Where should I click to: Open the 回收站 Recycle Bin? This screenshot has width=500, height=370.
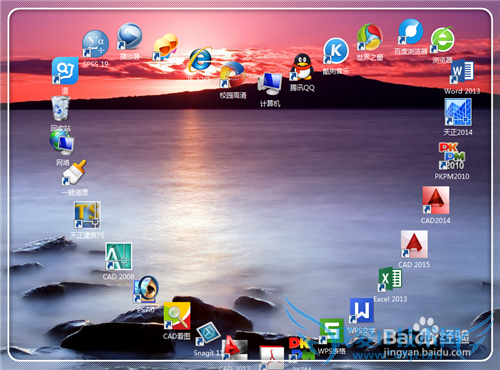point(60,108)
